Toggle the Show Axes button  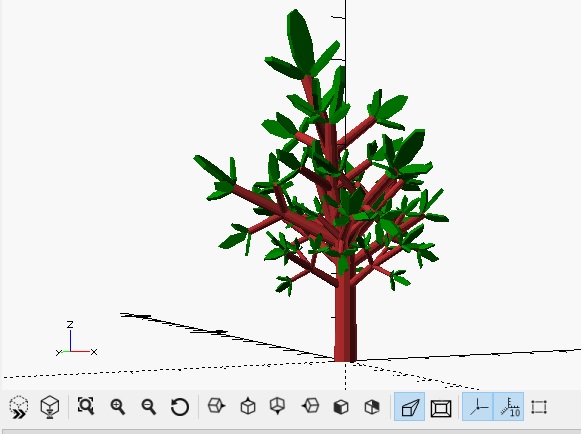click(x=478, y=407)
